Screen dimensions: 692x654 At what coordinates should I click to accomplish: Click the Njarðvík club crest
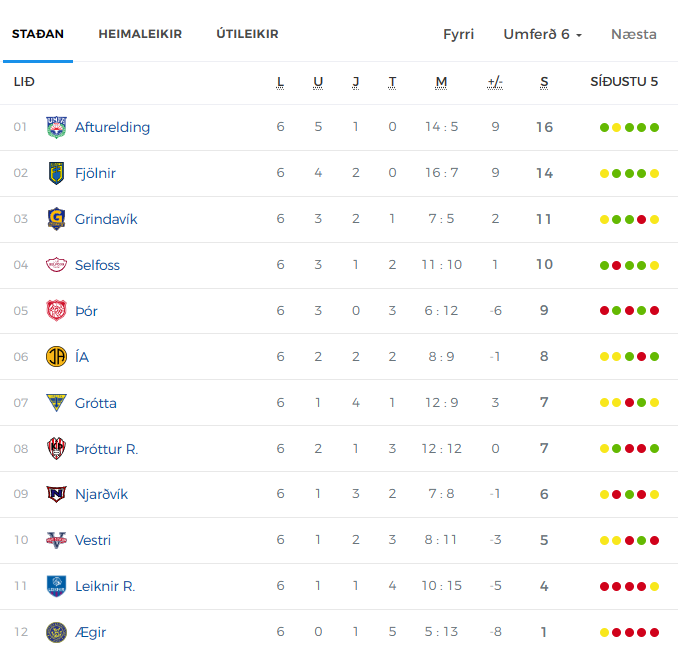tap(56, 494)
